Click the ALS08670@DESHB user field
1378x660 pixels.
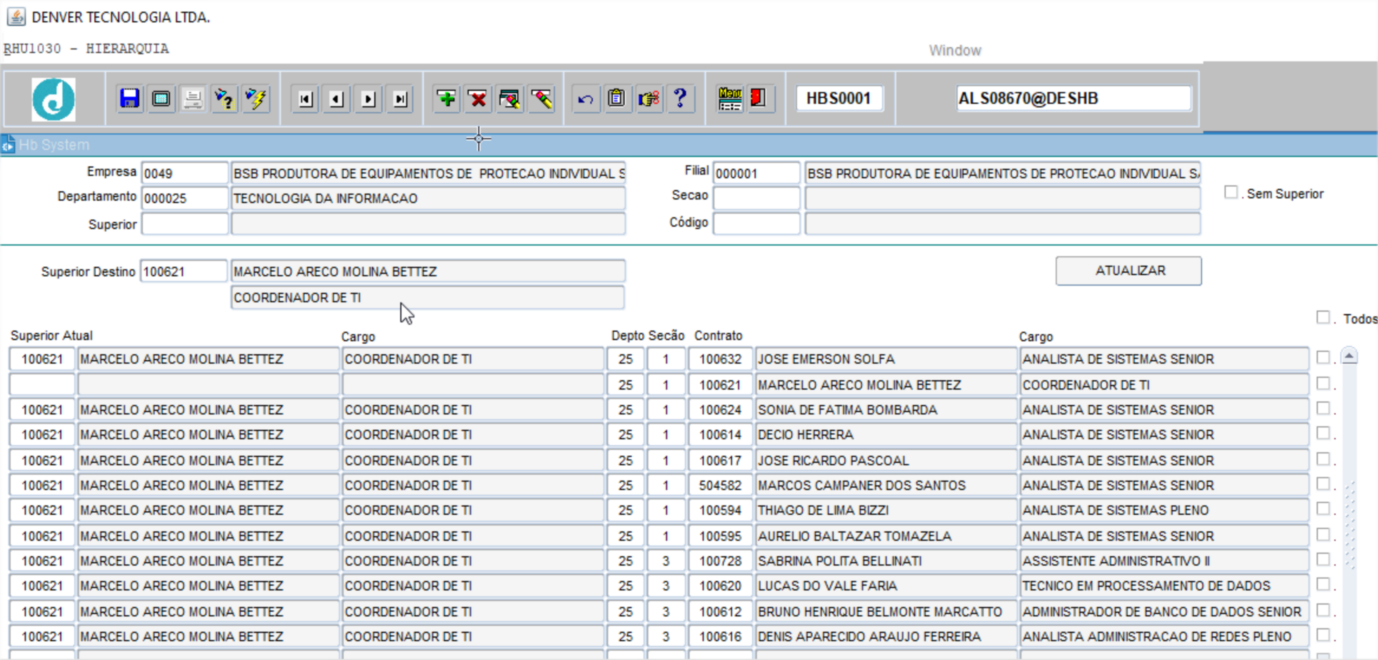click(x=1074, y=98)
